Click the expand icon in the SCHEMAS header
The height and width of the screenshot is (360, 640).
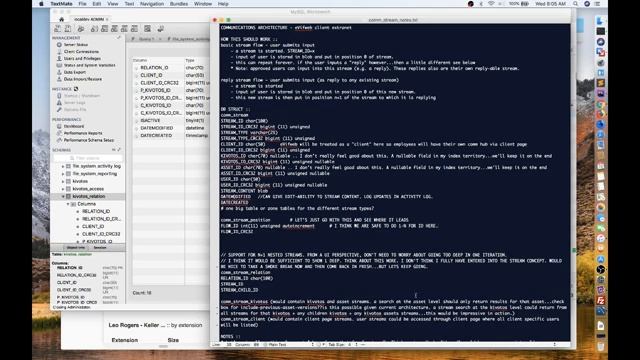(119, 150)
